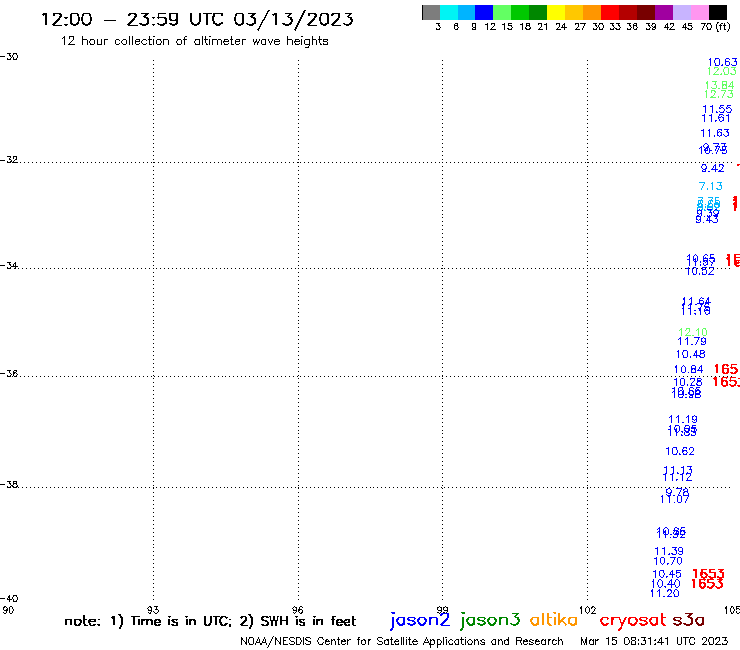Select the wave reading 11.79
The height and width of the screenshot is (650, 740).
[692, 341]
